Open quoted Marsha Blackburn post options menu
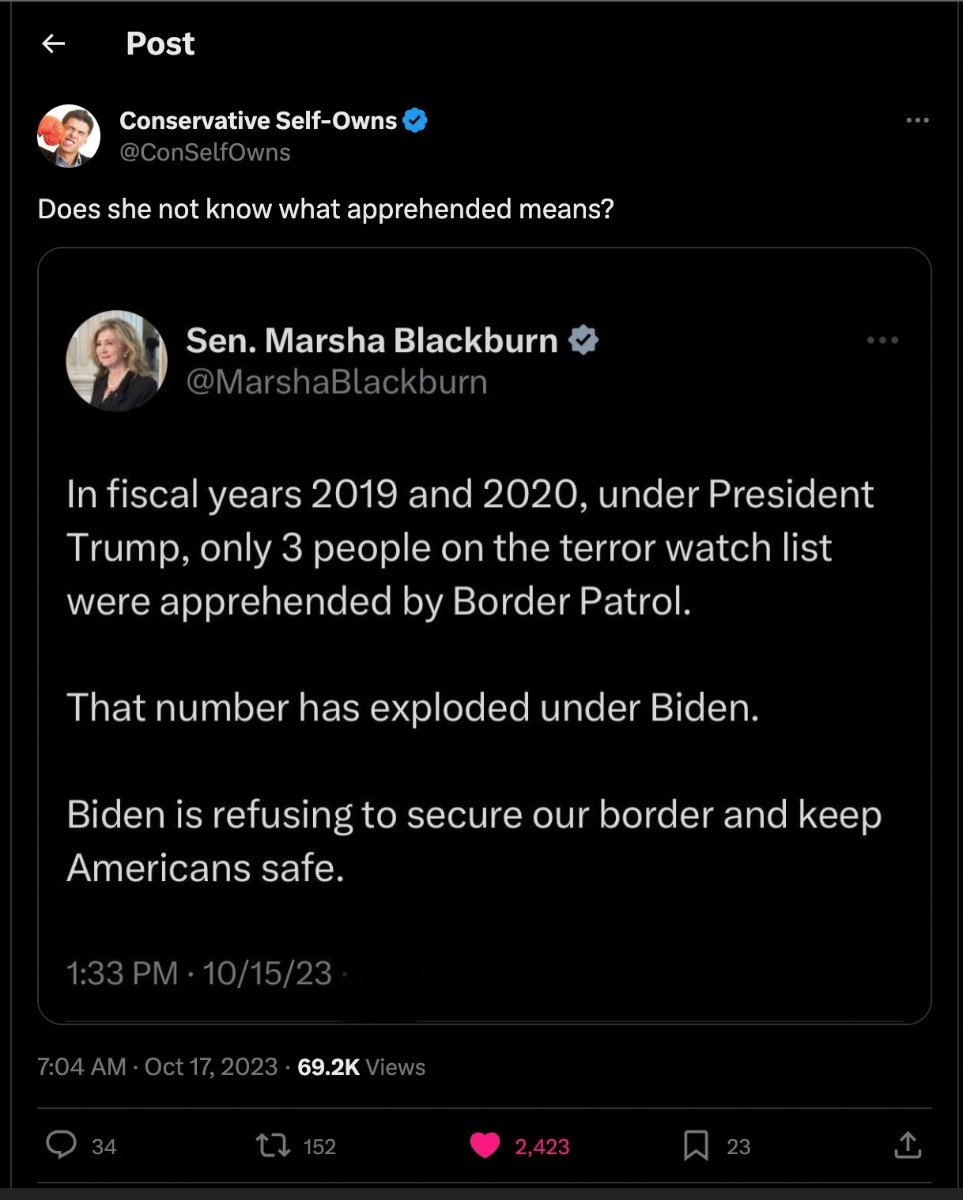Viewport: 963px width, 1200px height. click(882, 341)
